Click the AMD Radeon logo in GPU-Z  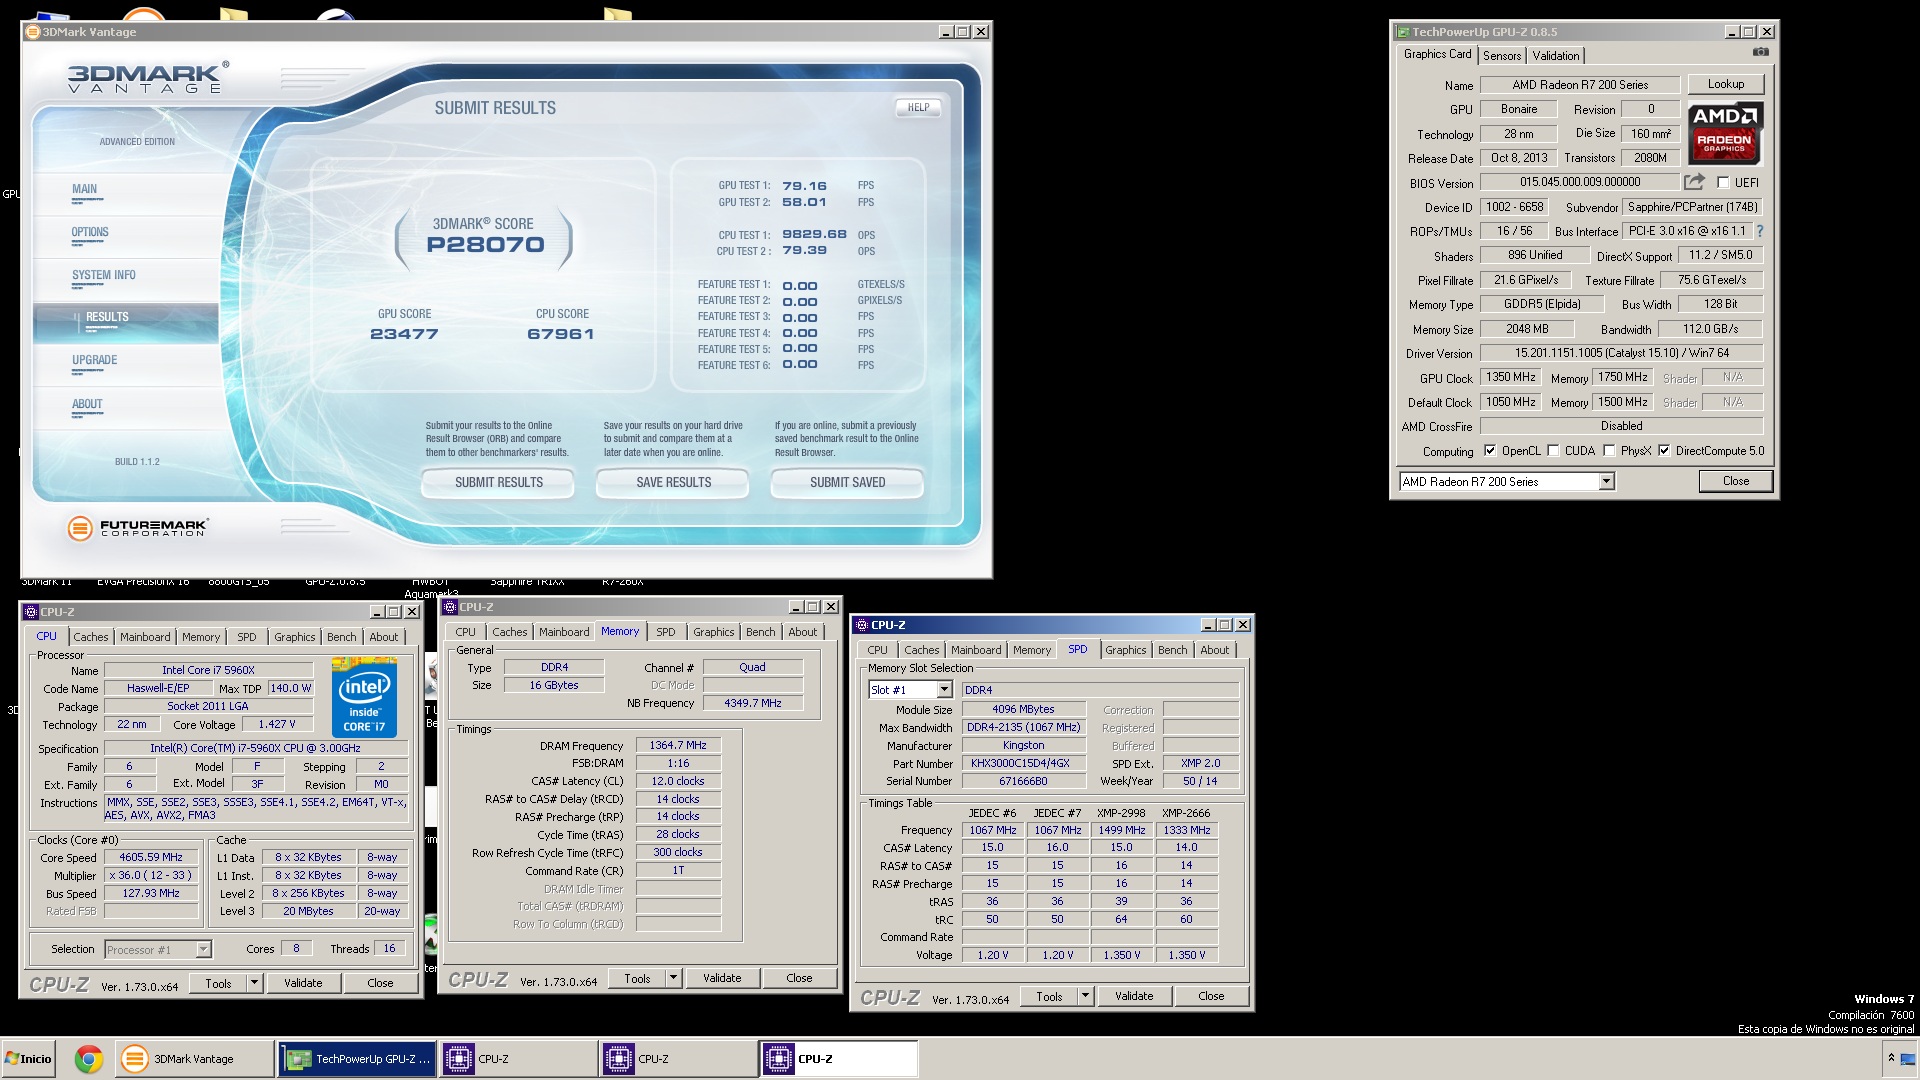tap(1725, 133)
